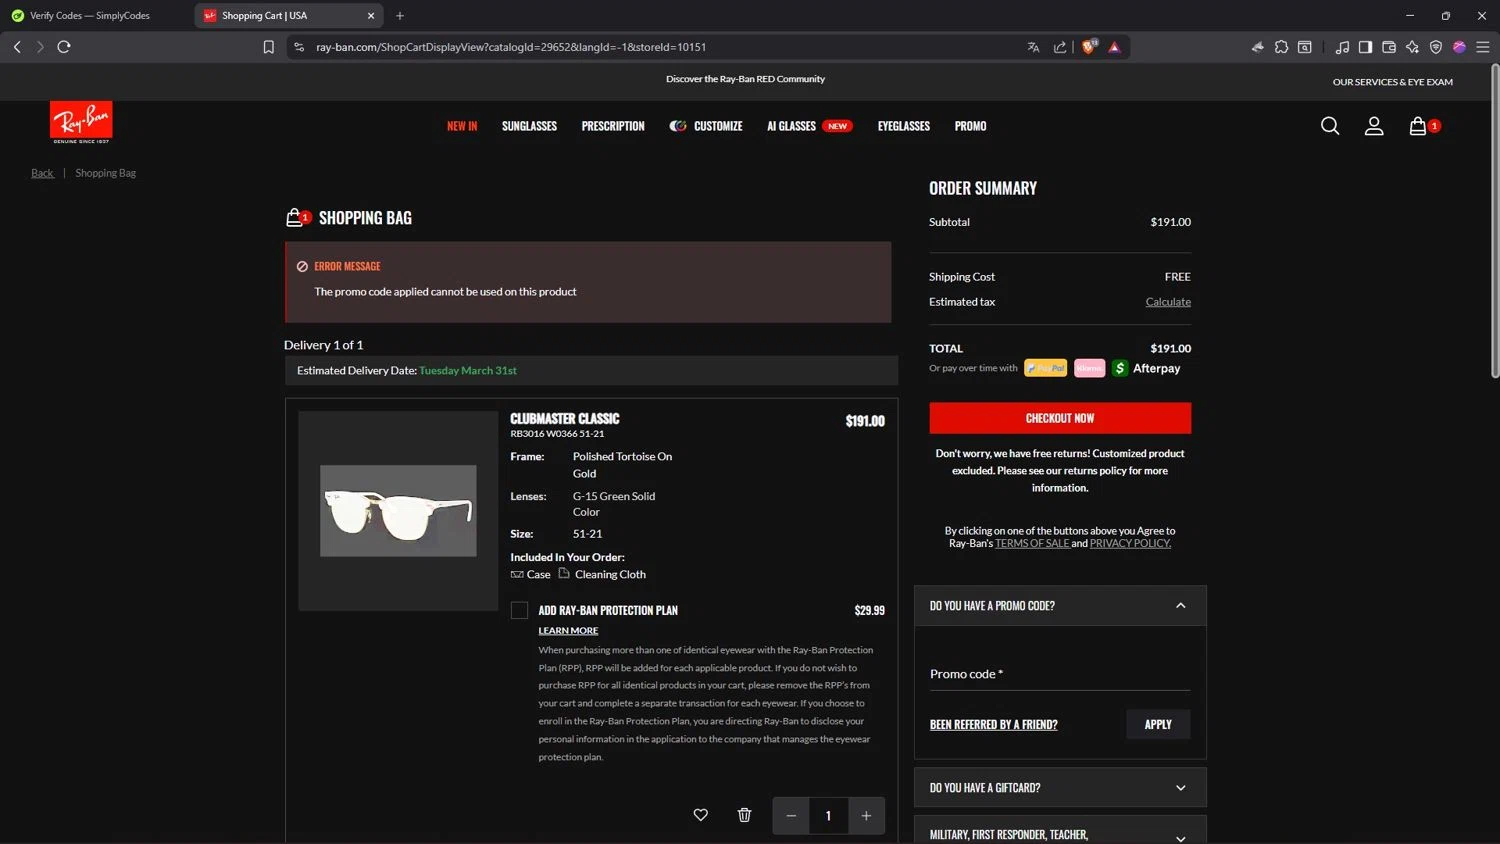The image size is (1500, 844).
Task: Open the Prescription menu
Action: (x=613, y=126)
